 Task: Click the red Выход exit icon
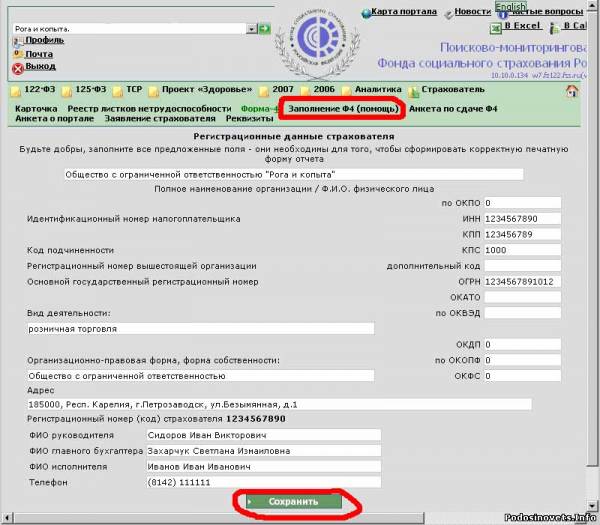pos(18,68)
